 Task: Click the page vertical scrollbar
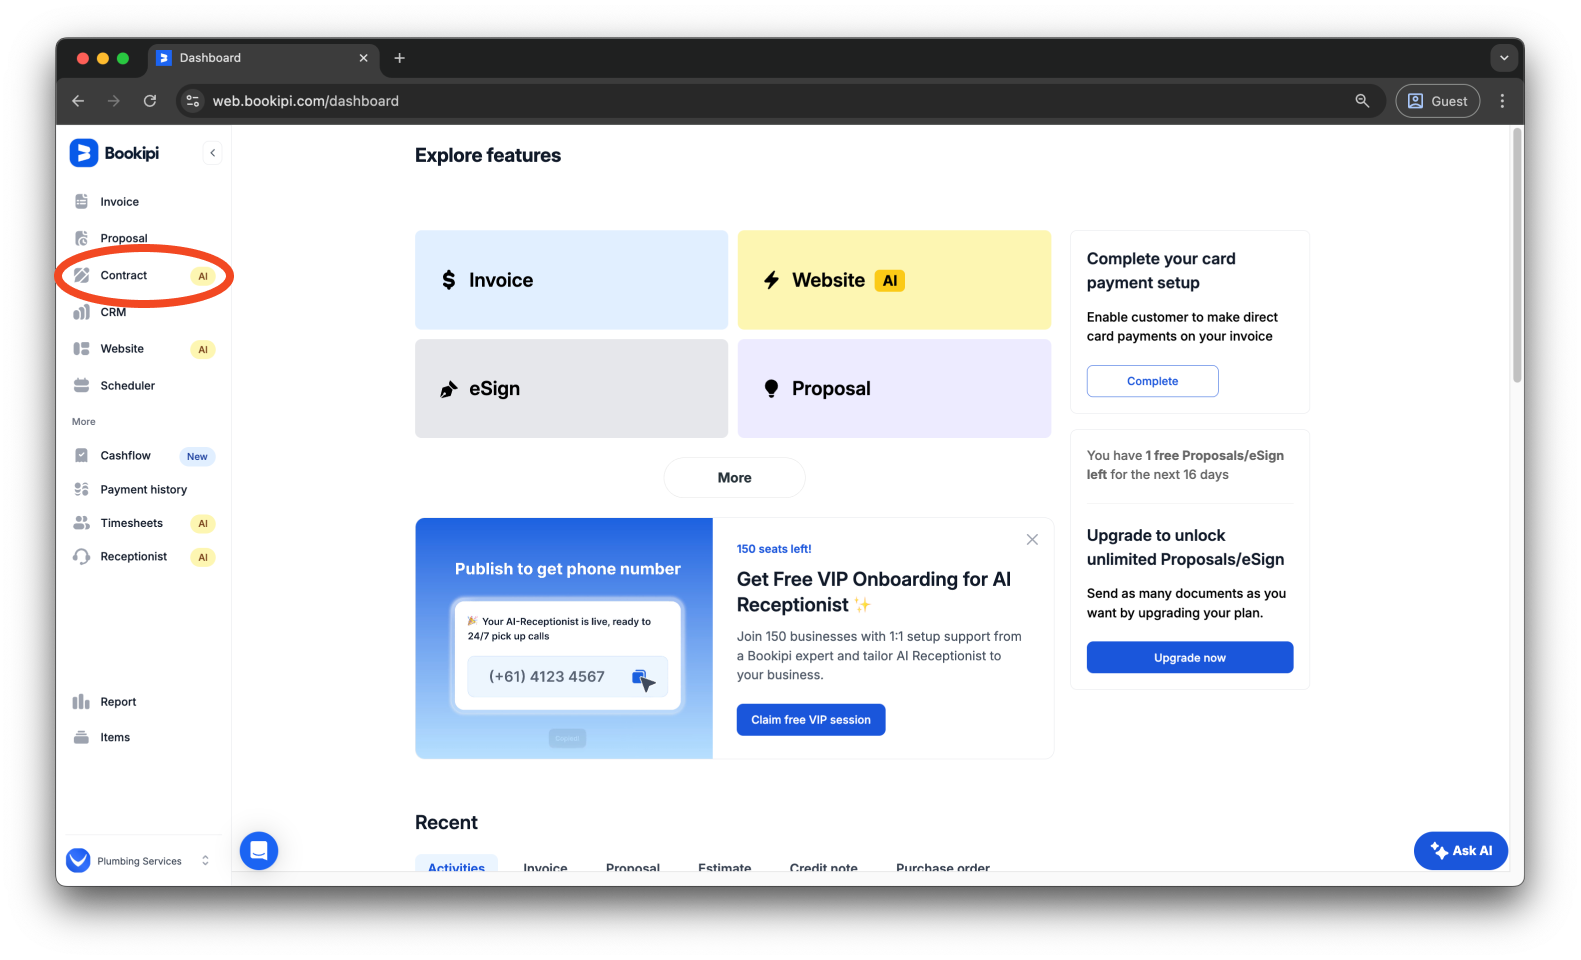click(x=1517, y=255)
